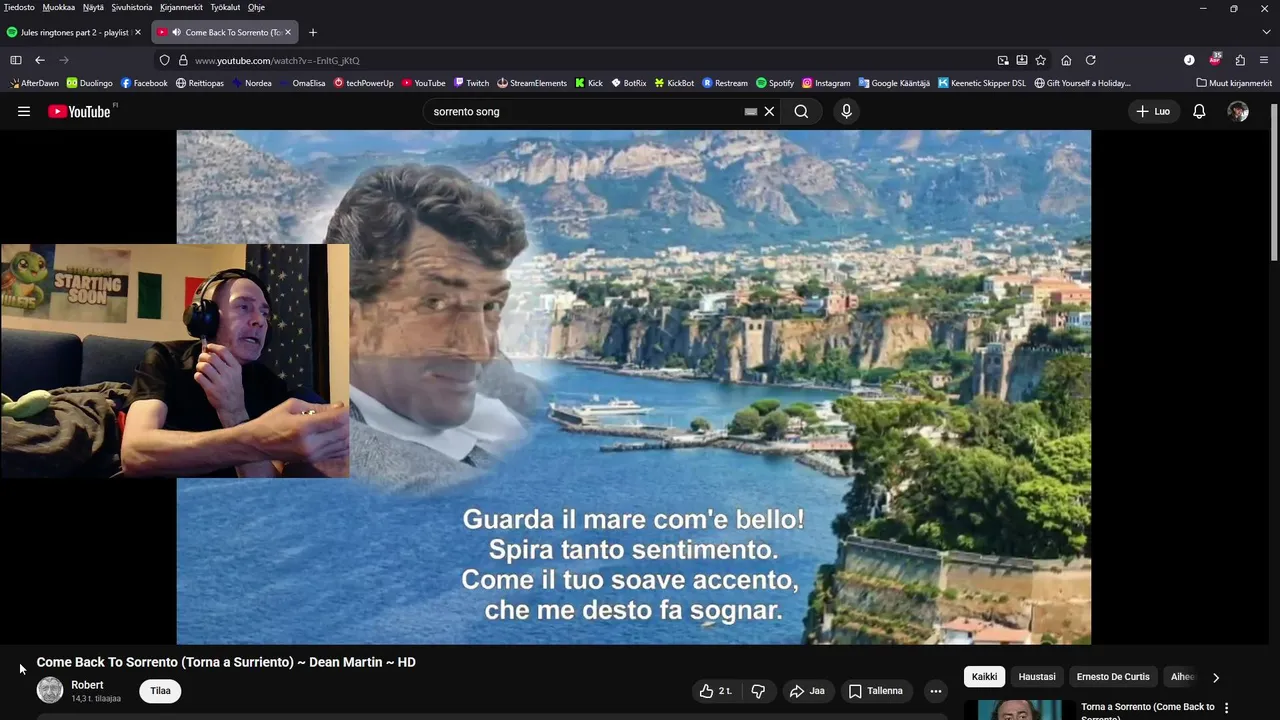The image size is (1280, 720).
Task: Save the video with Tallenna
Action: [x=875, y=691]
